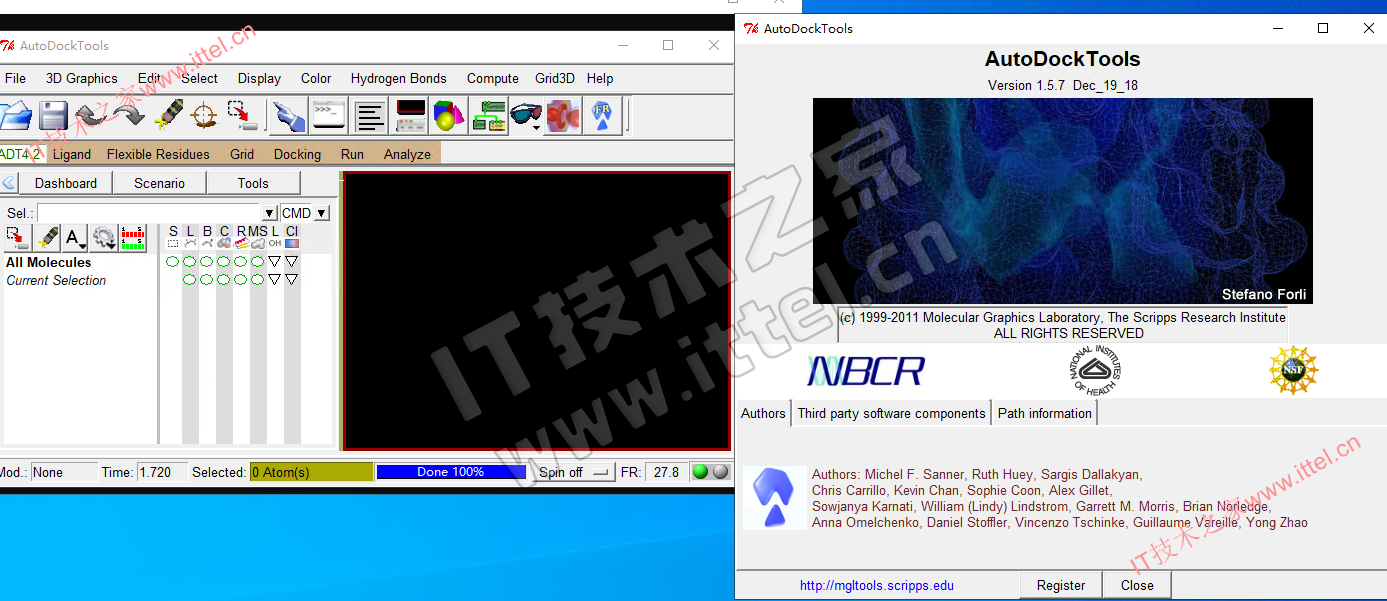Toggle the MS surface oval for All Molecules

258,262
